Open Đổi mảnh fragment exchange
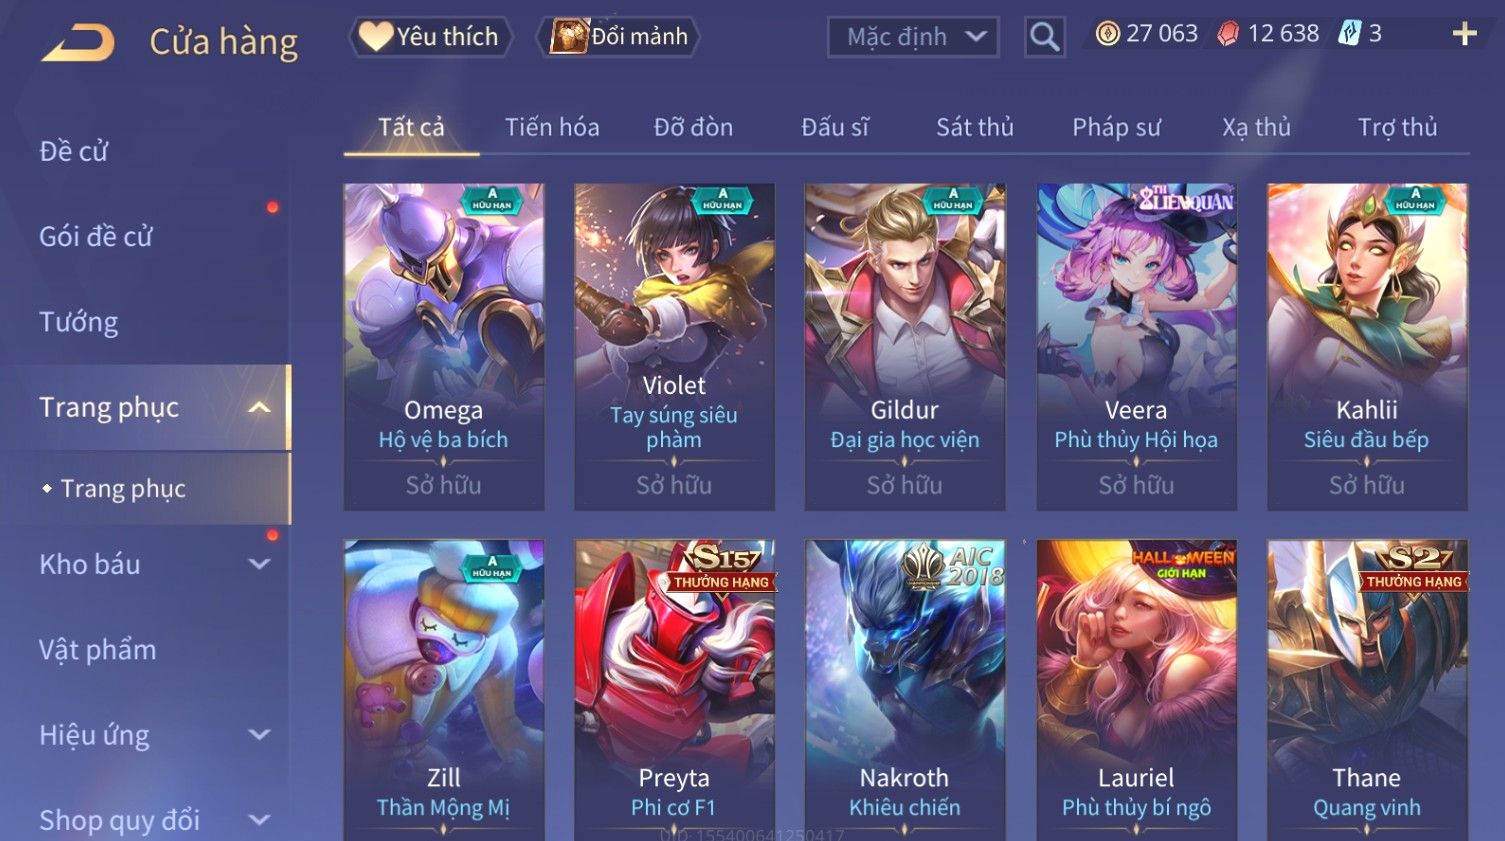Screen dimensions: 1505x841 coord(618,37)
